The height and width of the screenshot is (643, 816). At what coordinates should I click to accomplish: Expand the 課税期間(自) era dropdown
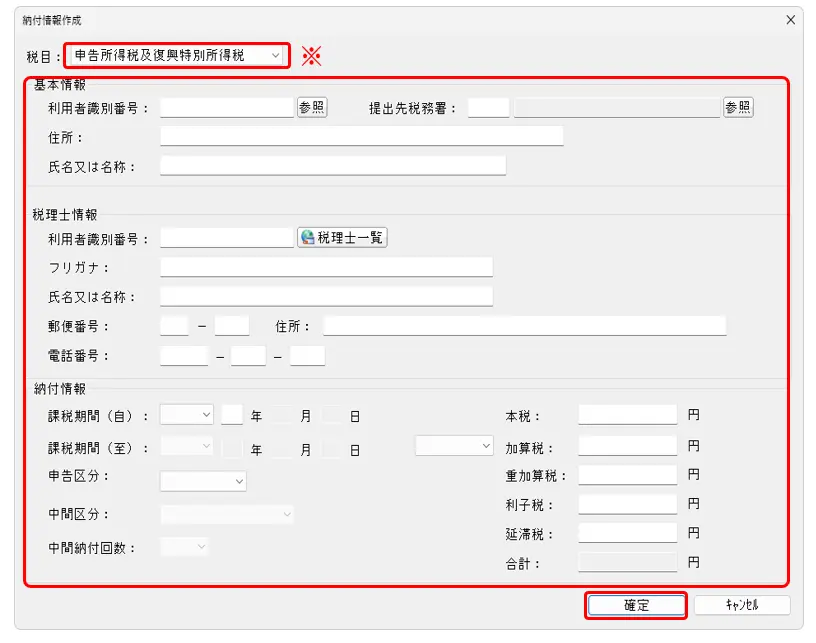187,414
